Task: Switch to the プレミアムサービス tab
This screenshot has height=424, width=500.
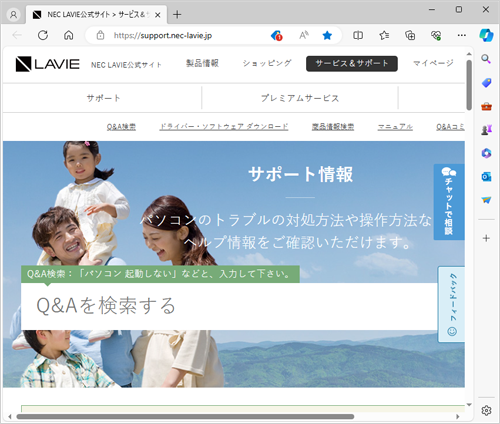Action: [300, 98]
